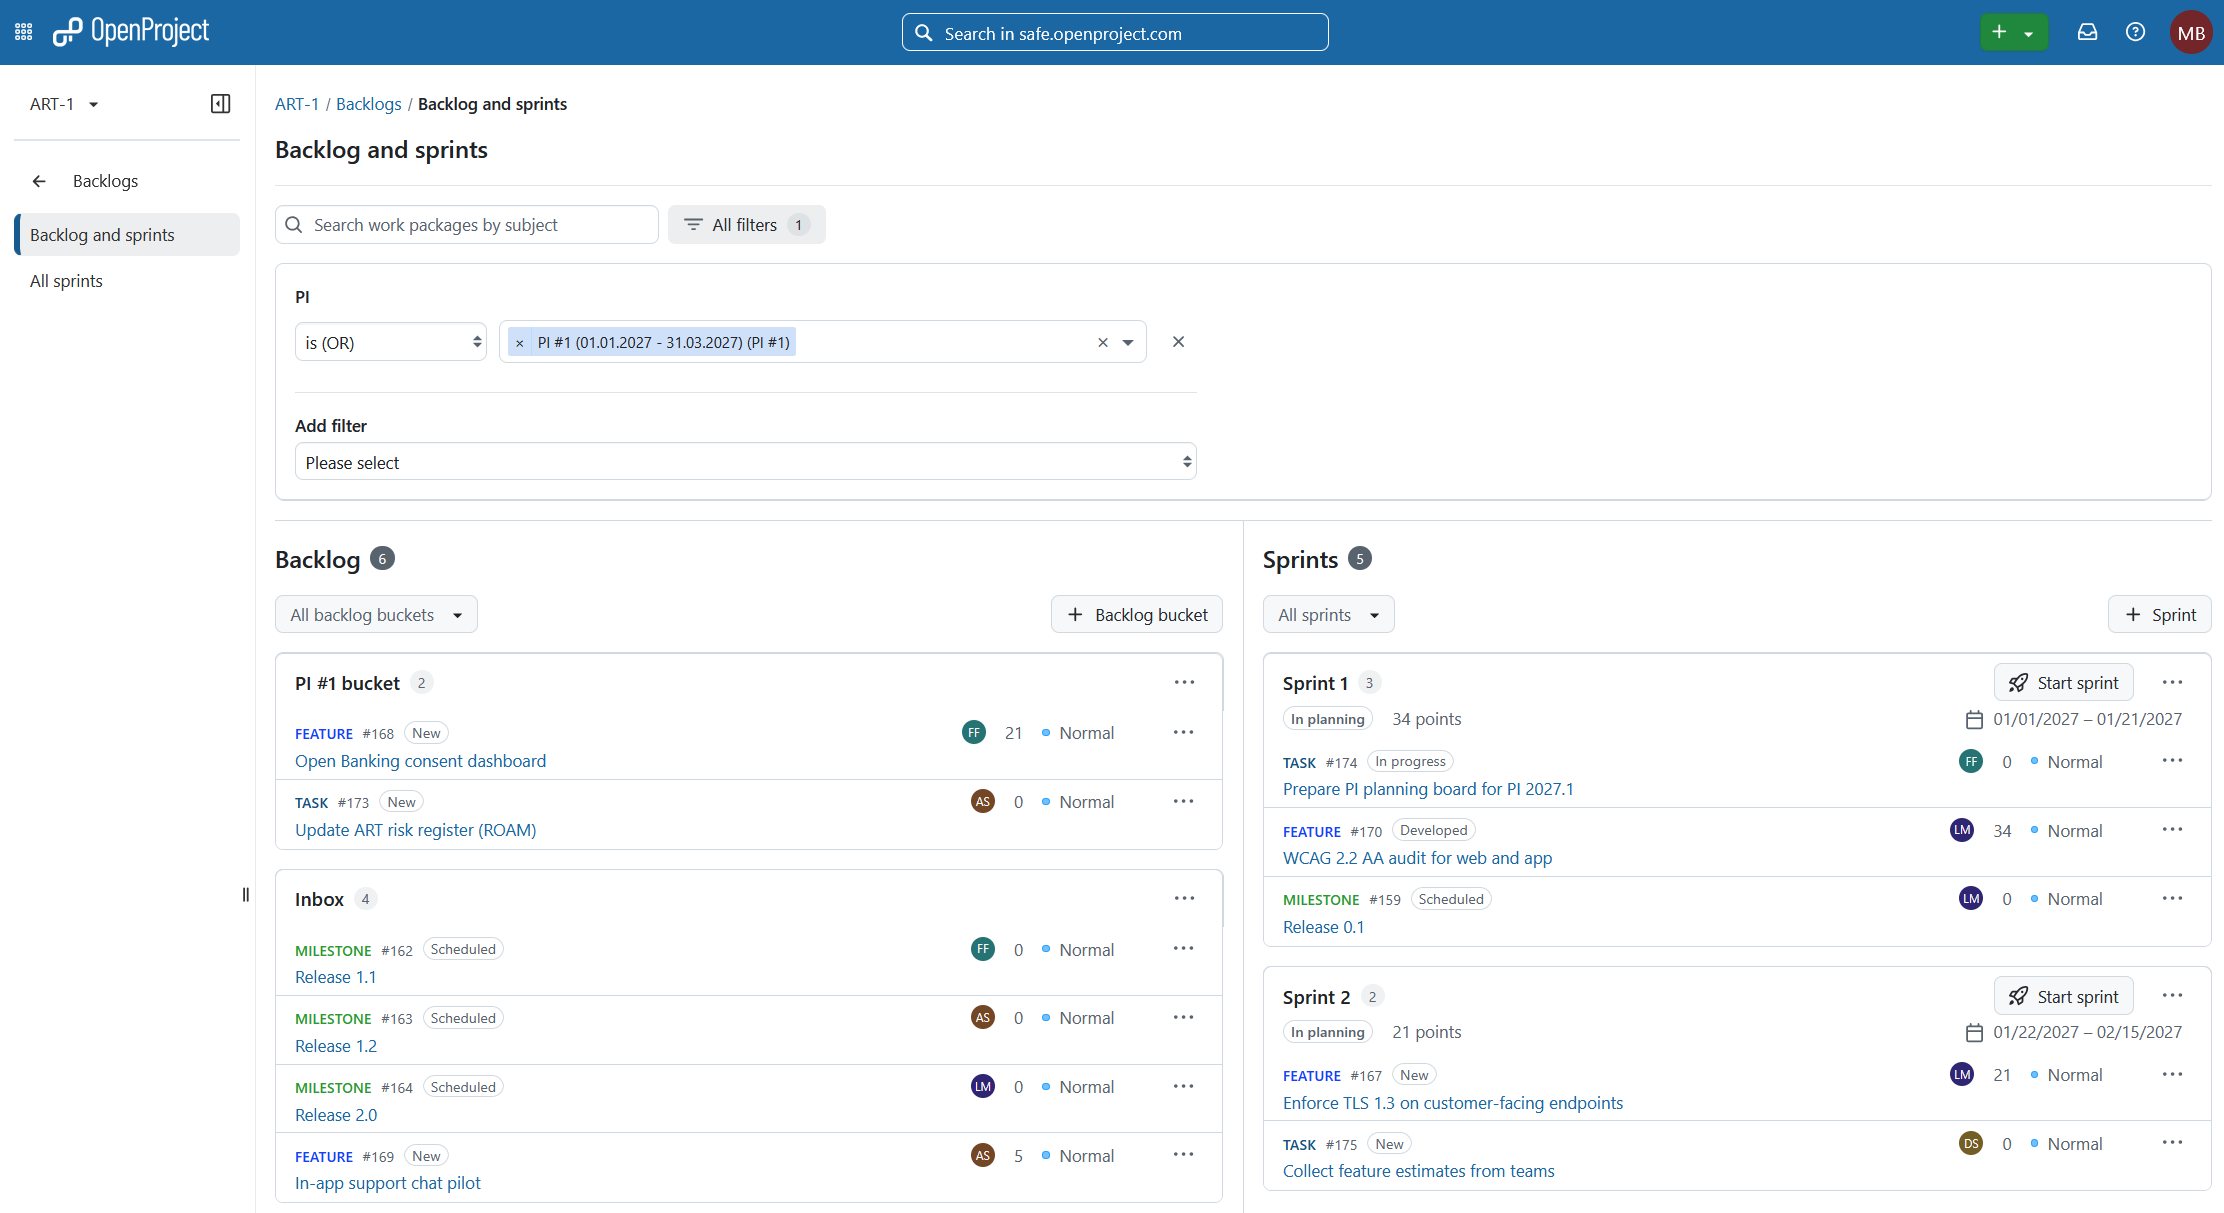Open MB user avatar menu

point(2191,32)
